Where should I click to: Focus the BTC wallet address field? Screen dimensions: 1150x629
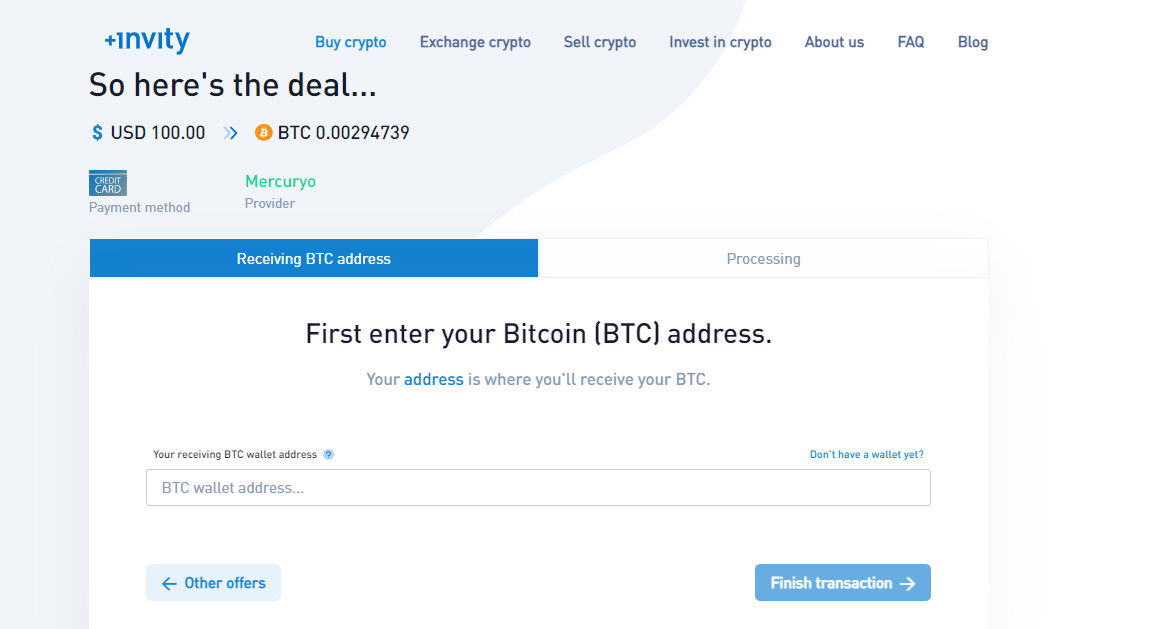pyautogui.click(x=538, y=488)
